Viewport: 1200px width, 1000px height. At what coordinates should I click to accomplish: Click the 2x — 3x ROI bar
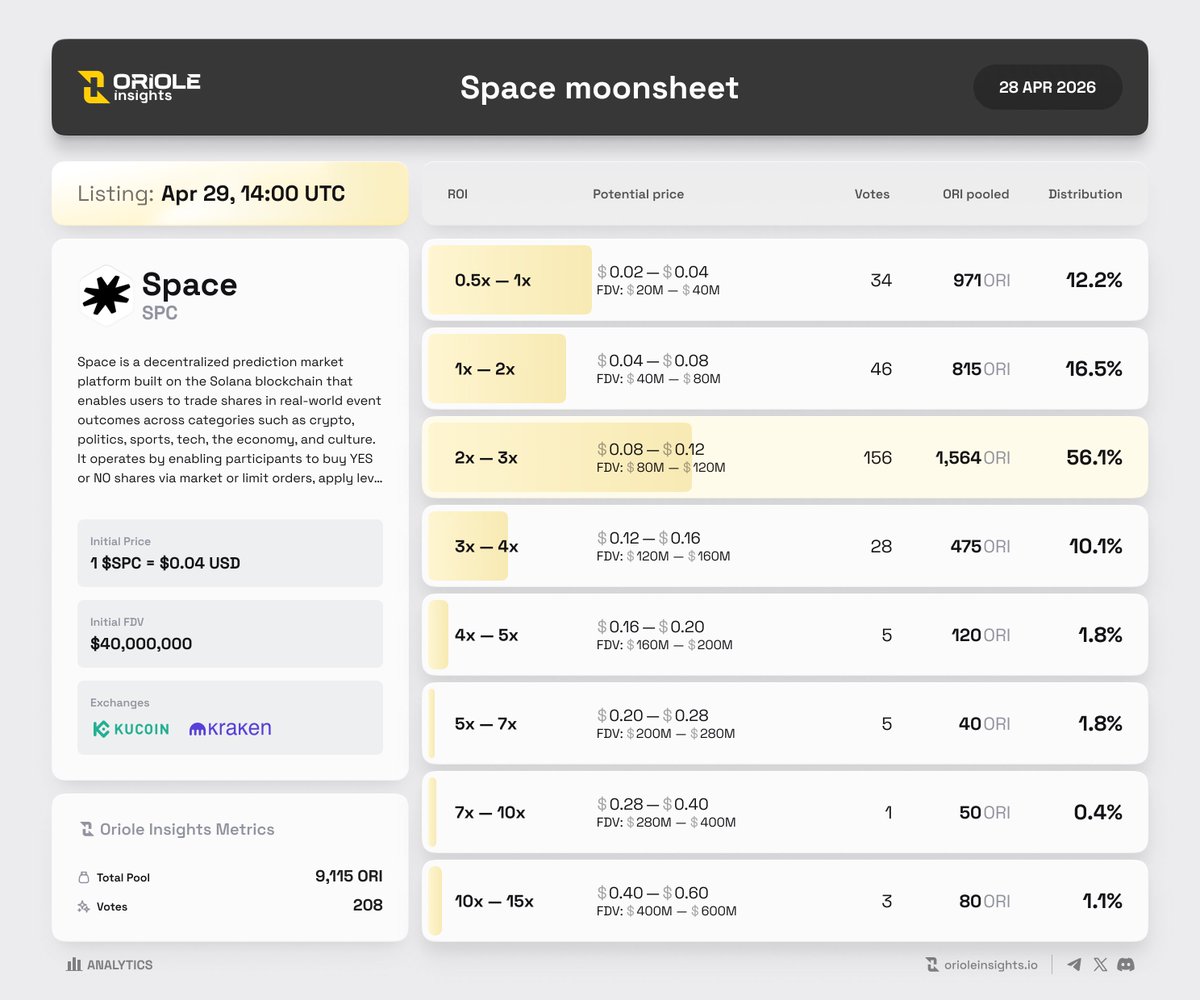pyautogui.click(x=560, y=457)
